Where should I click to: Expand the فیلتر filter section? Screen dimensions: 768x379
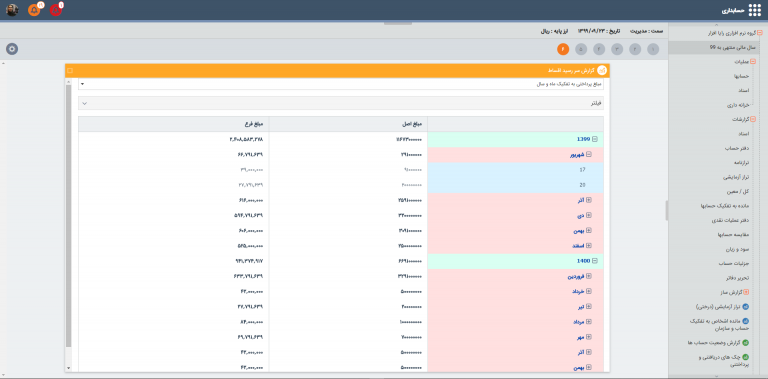341,103
